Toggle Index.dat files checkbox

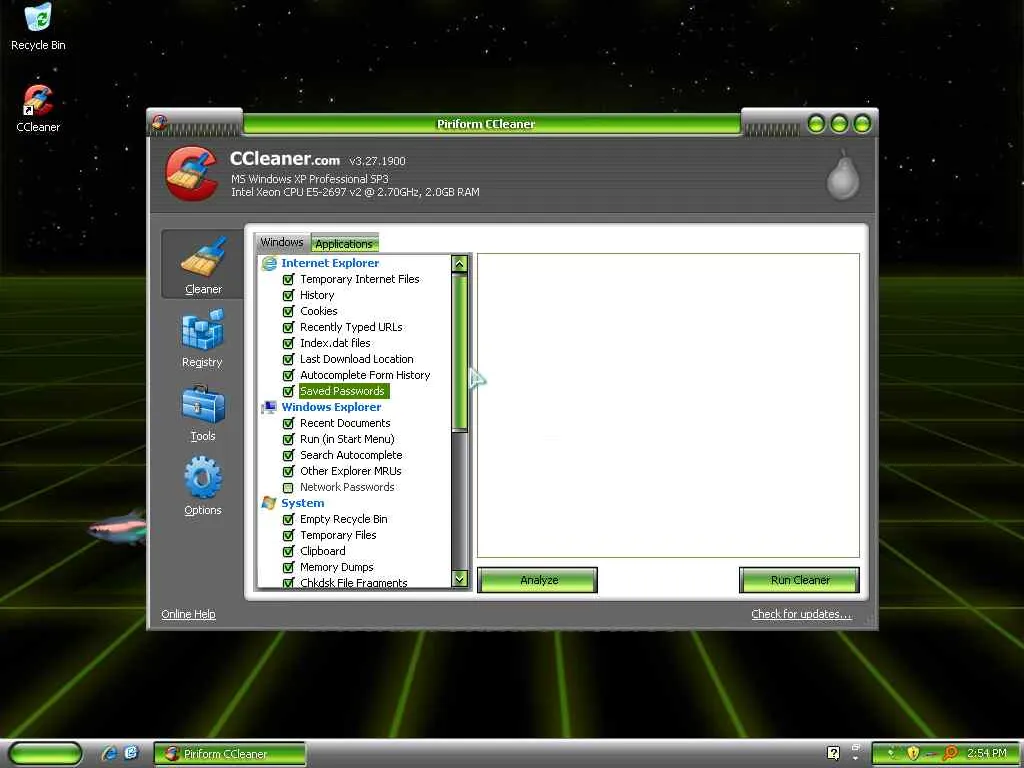[x=288, y=344]
